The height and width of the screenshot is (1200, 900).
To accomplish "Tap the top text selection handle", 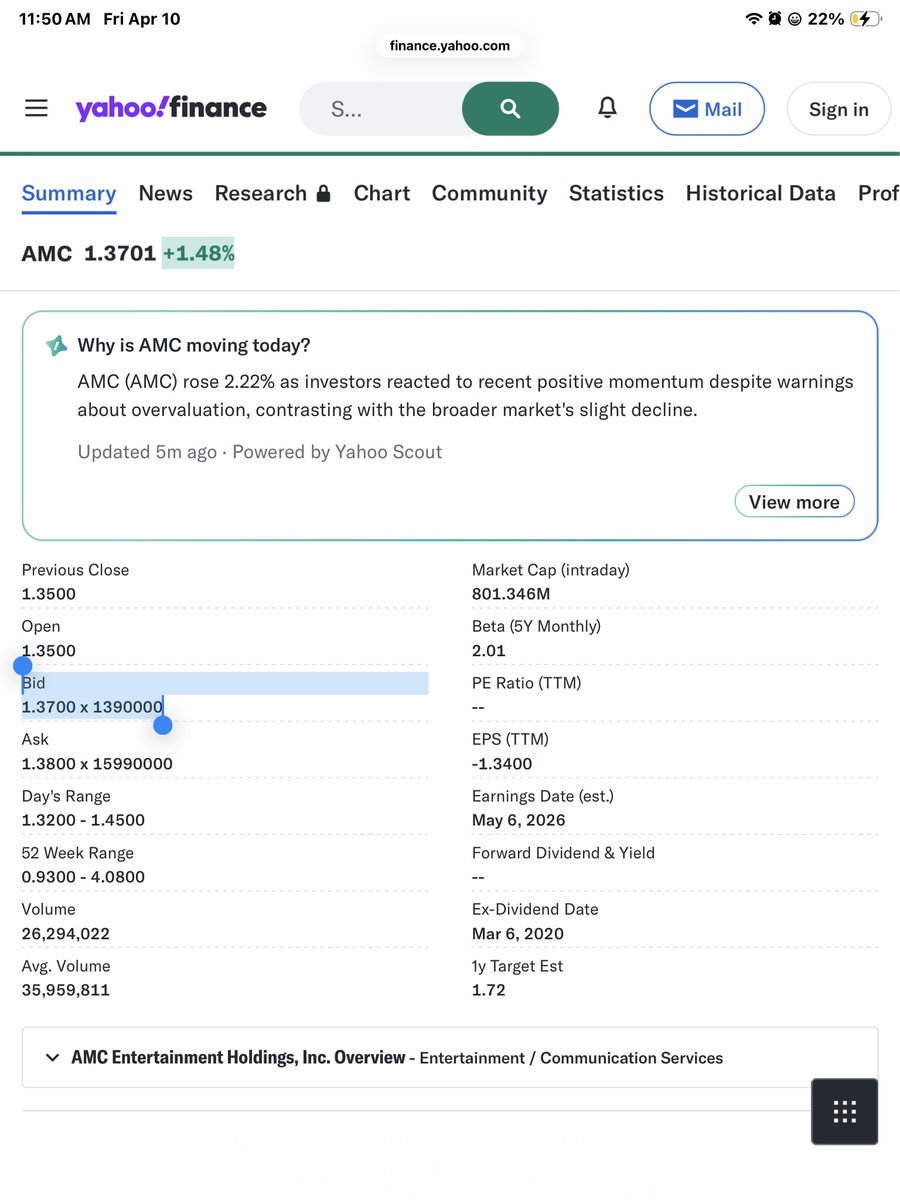I will click(22, 666).
